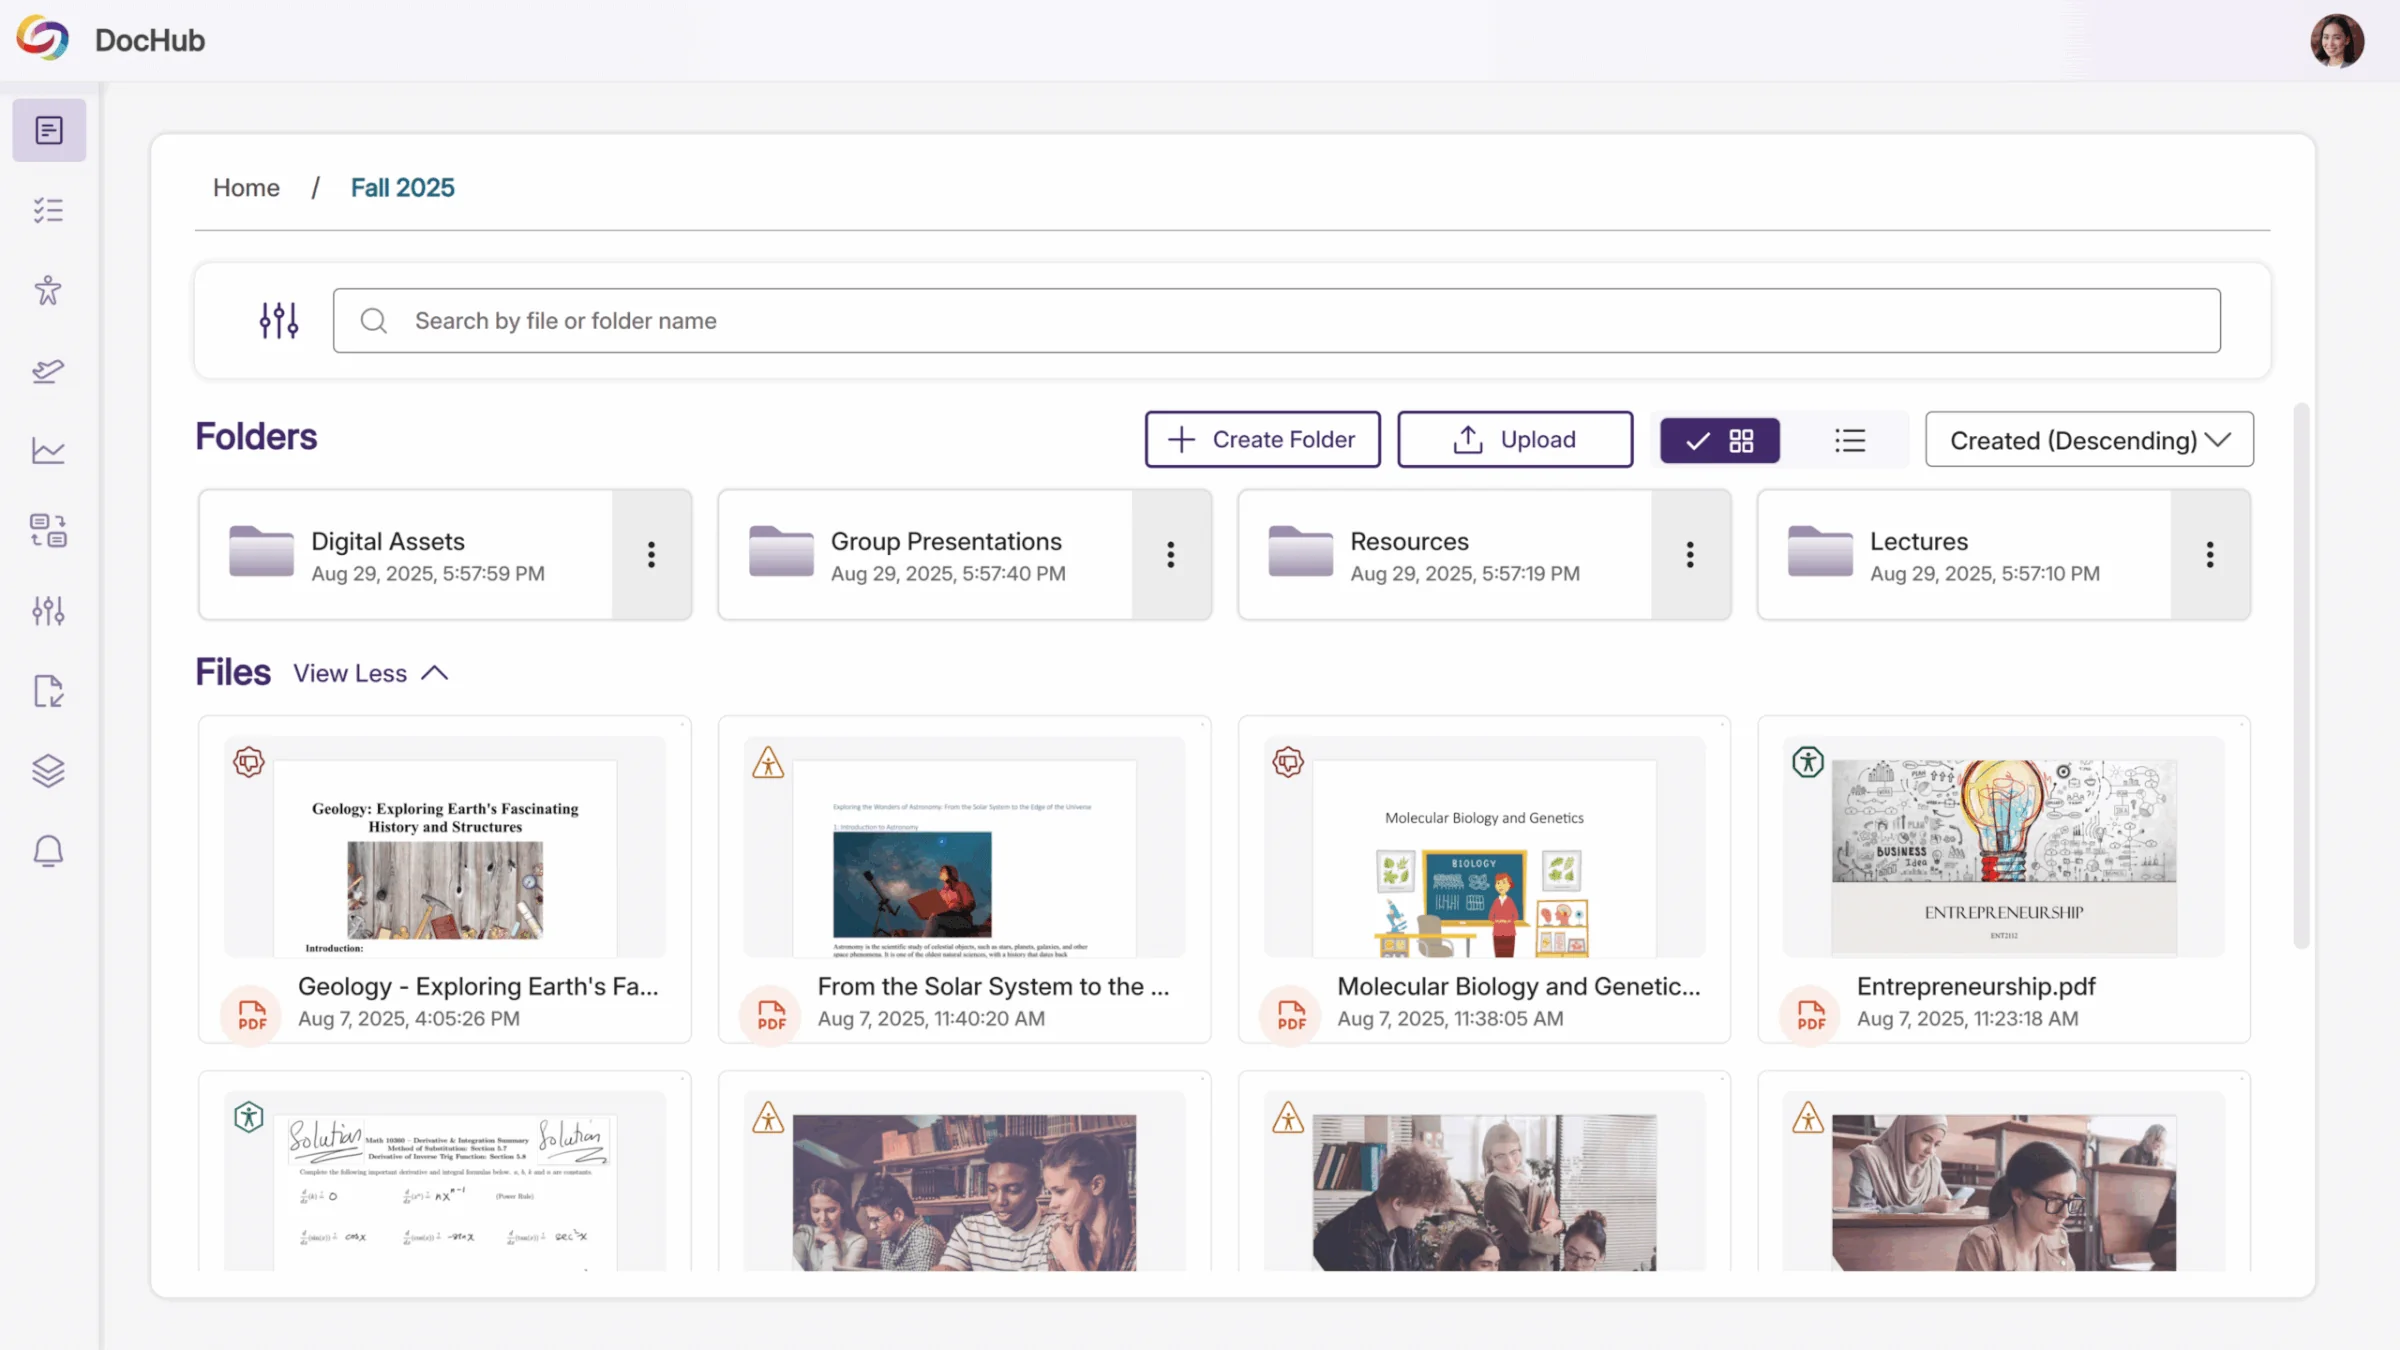Open the checklist icon in sidebar
The image size is (2400, 1350).
[48, 210]
